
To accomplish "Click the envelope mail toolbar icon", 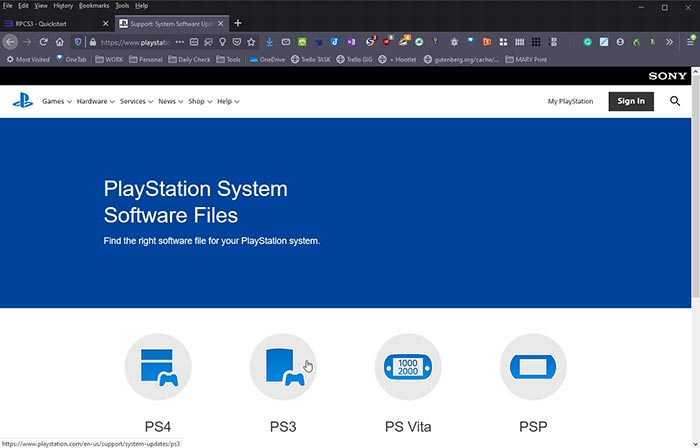I will click(286, 42).
